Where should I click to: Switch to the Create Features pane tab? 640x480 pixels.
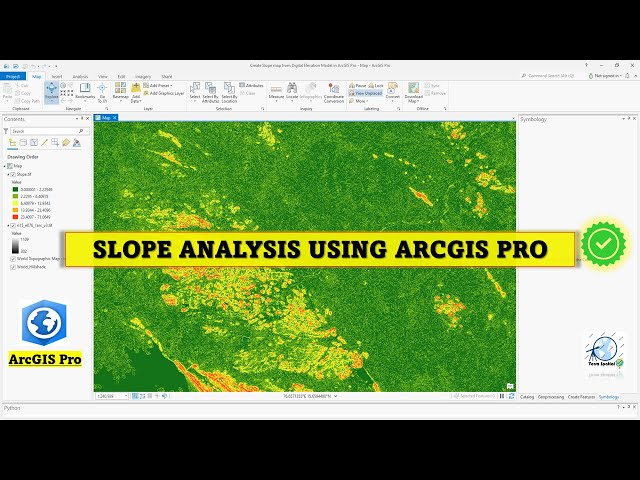[x=581, y=397]
